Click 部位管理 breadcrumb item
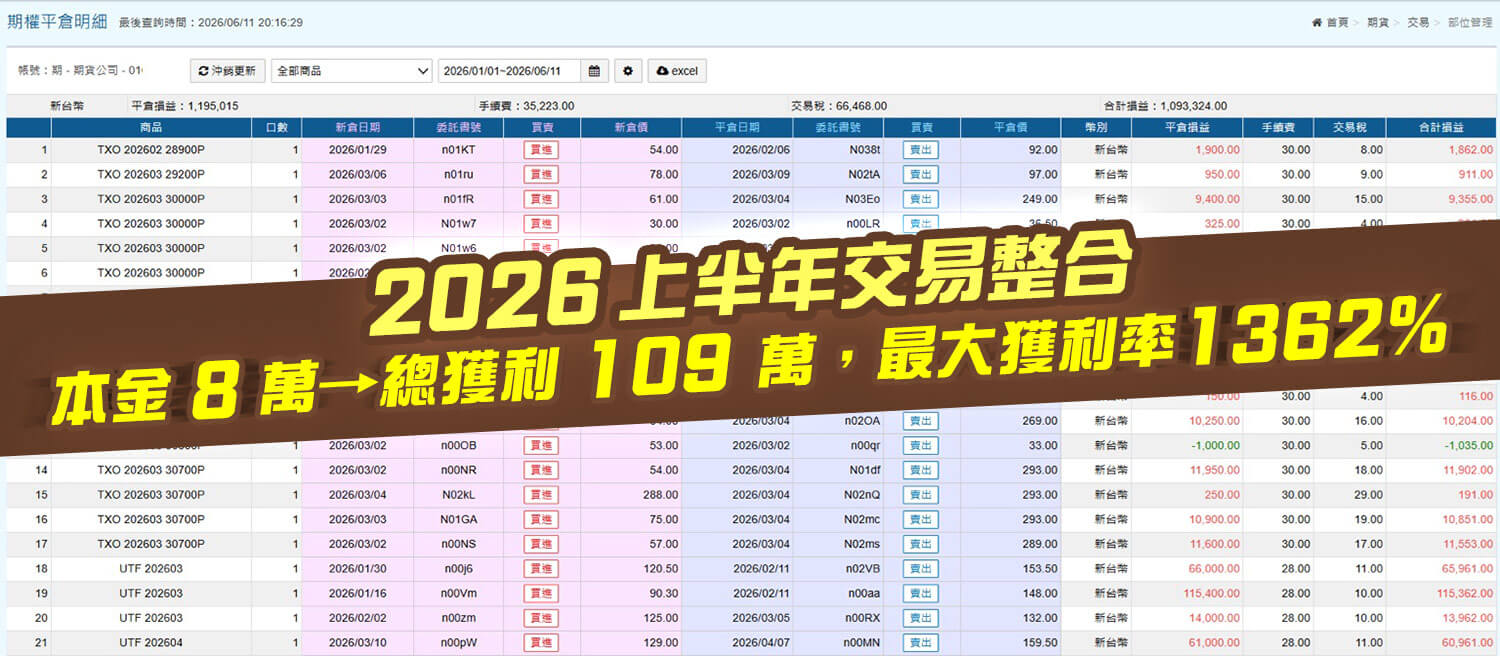 (x=1469, y=22)
